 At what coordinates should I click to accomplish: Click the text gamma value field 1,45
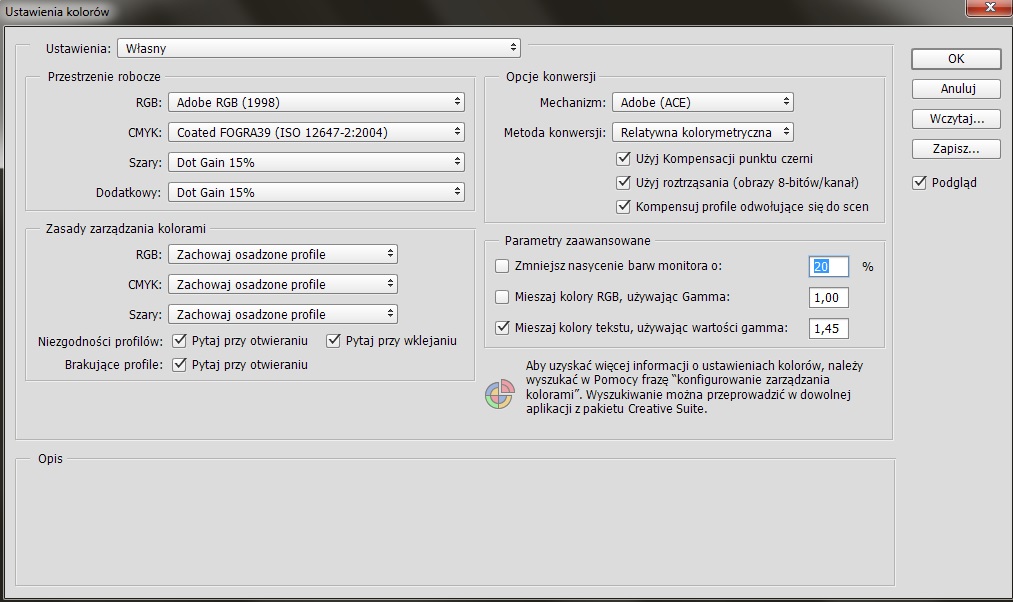828,327
